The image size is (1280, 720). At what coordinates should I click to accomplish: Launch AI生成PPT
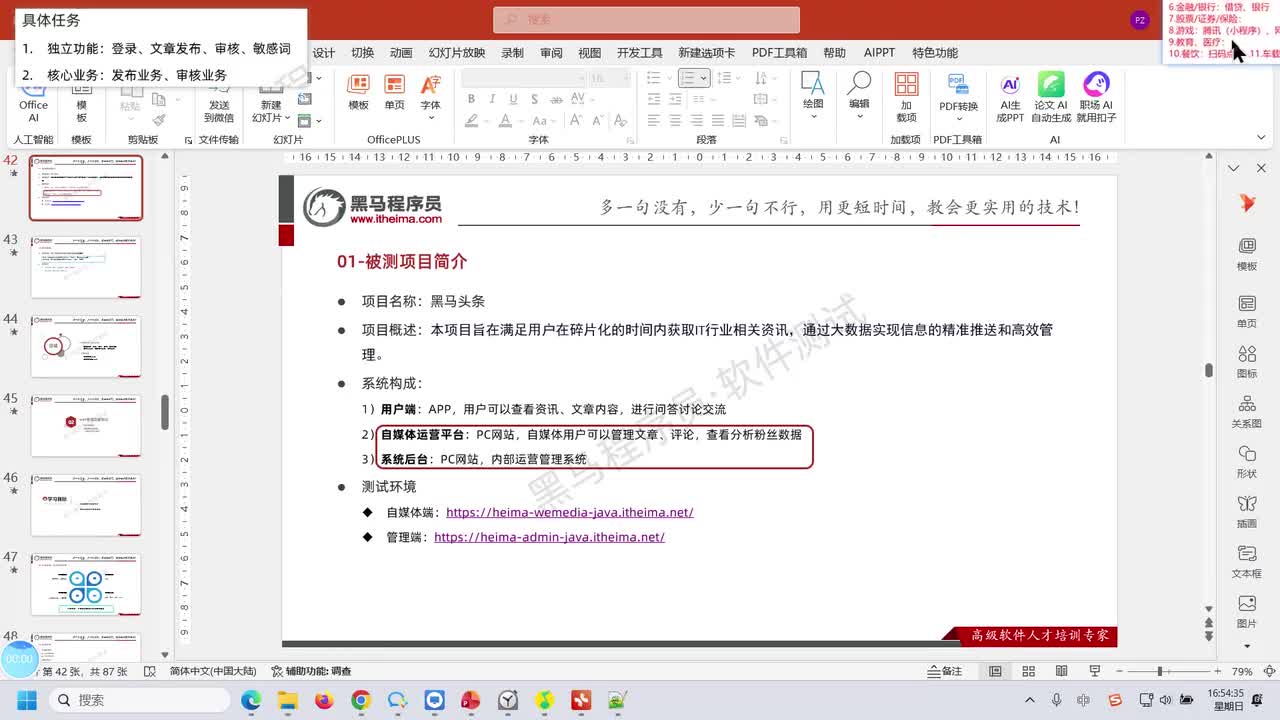coord(1010,97)
